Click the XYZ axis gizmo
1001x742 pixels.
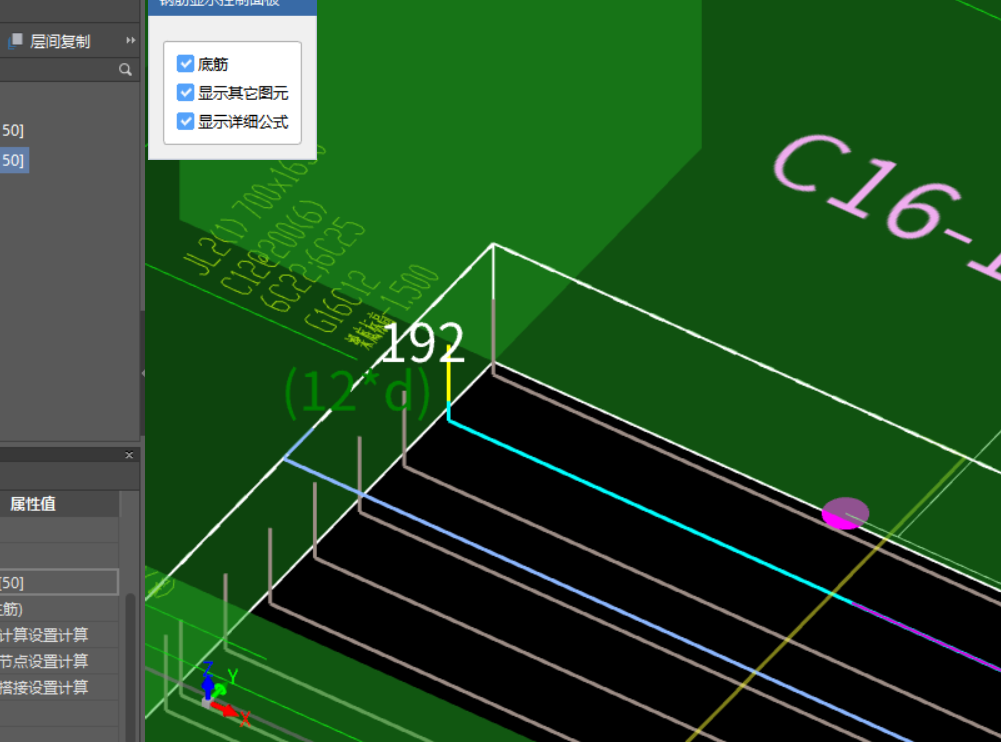pos(222,695)
